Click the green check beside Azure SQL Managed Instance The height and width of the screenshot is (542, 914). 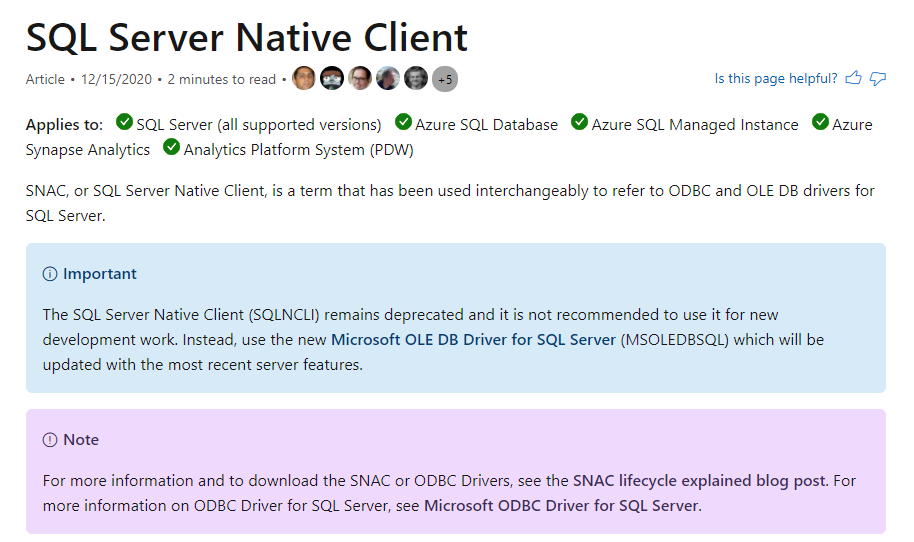pos(579,122)
